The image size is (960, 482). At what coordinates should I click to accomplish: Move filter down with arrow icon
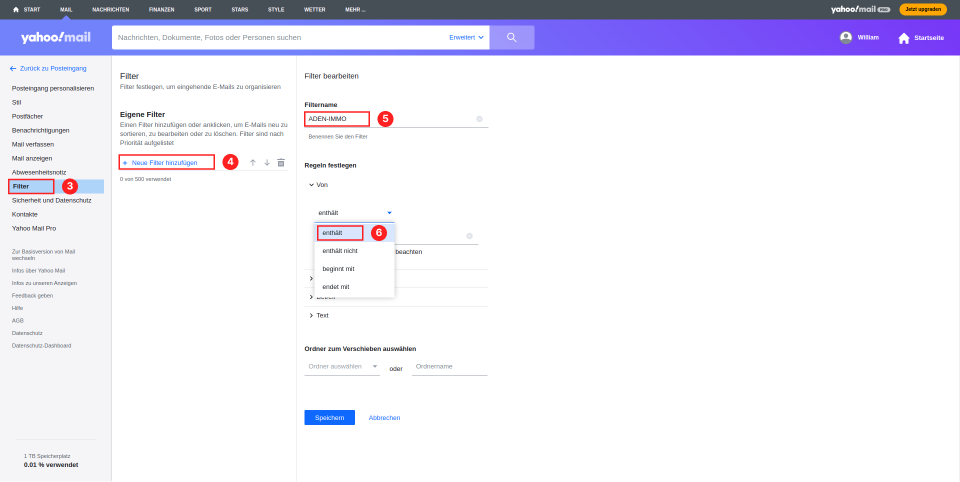coord(267,162)
